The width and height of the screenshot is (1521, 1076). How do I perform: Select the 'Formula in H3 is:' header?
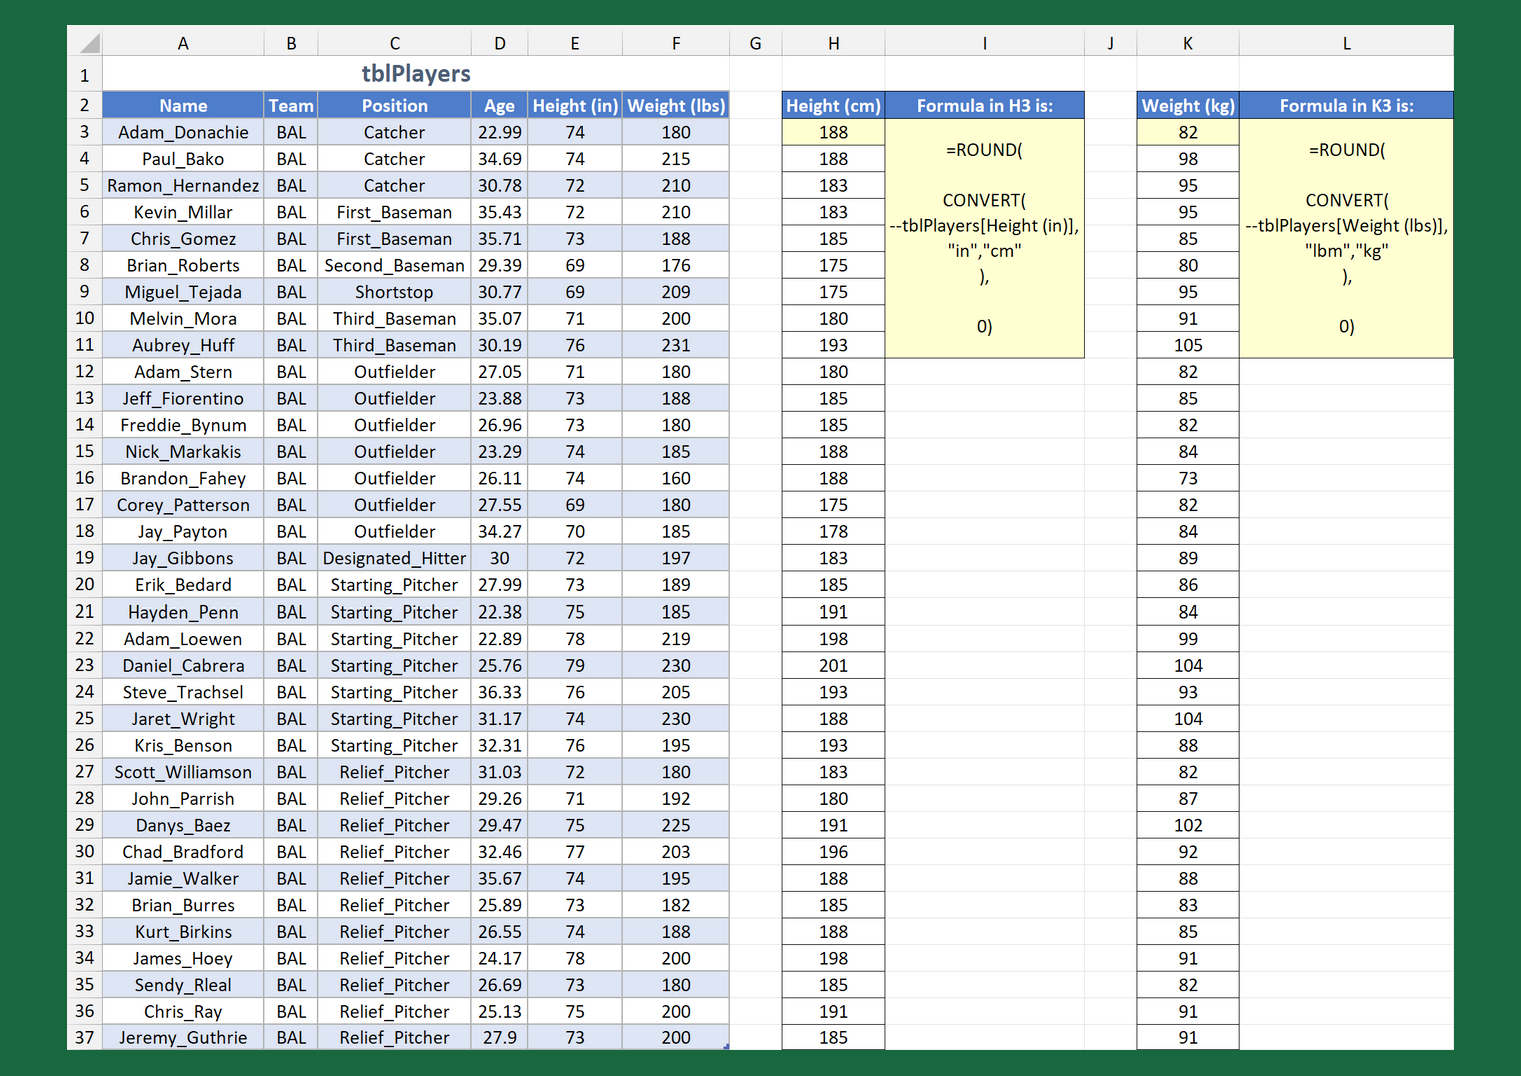(x=984, y=106)
